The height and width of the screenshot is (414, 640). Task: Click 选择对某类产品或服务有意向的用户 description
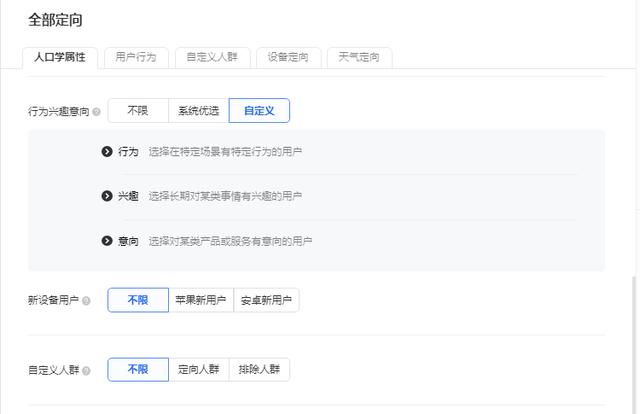click(x=230, y=241)
